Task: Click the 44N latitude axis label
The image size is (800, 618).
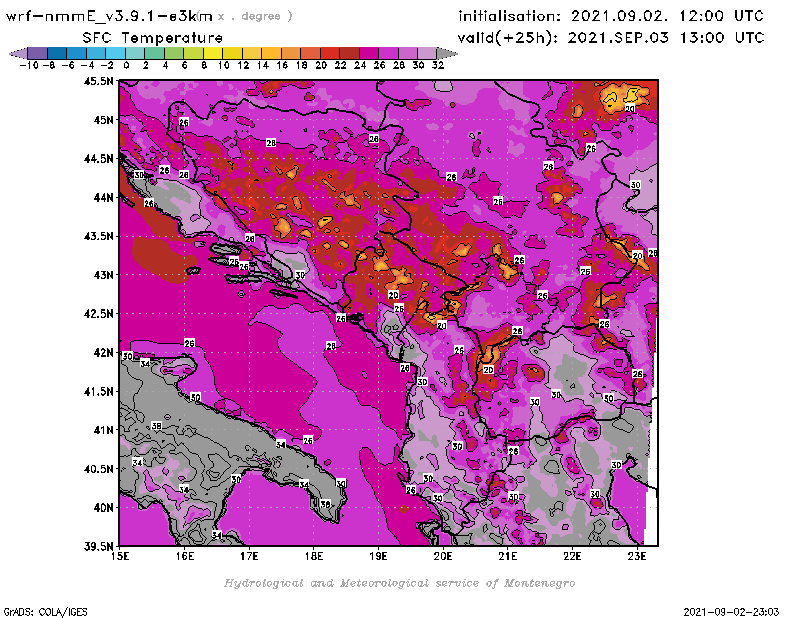Action: [x=103, y=197]
